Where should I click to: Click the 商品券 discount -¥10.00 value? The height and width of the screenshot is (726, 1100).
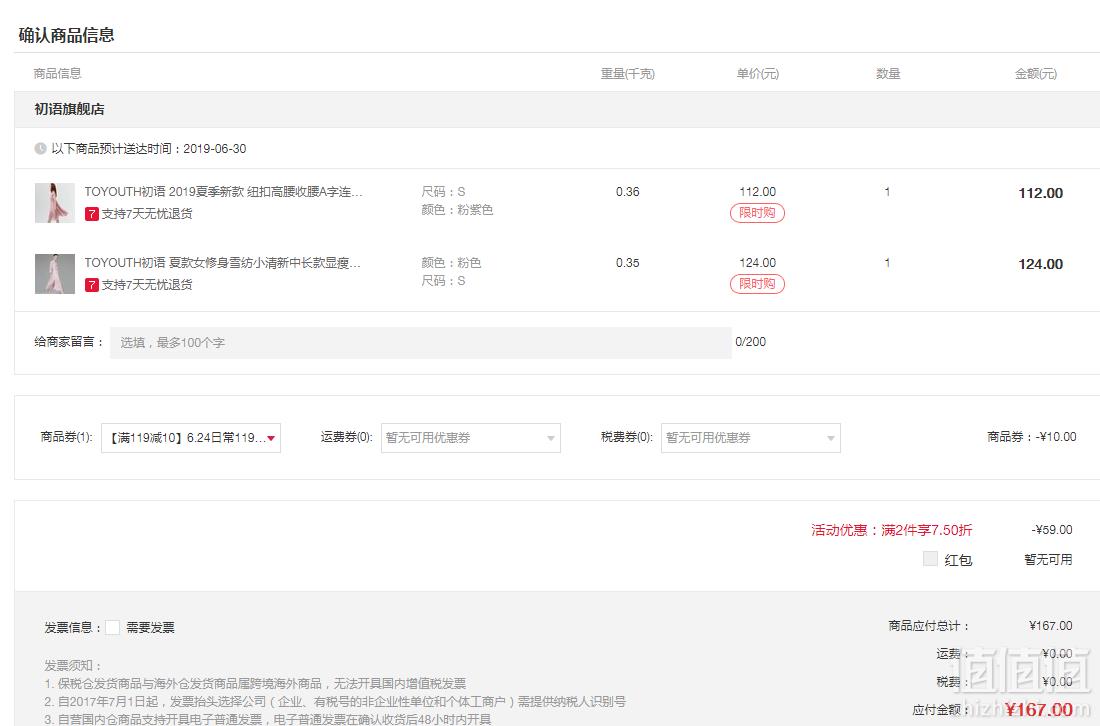[x=1056, y=437]
